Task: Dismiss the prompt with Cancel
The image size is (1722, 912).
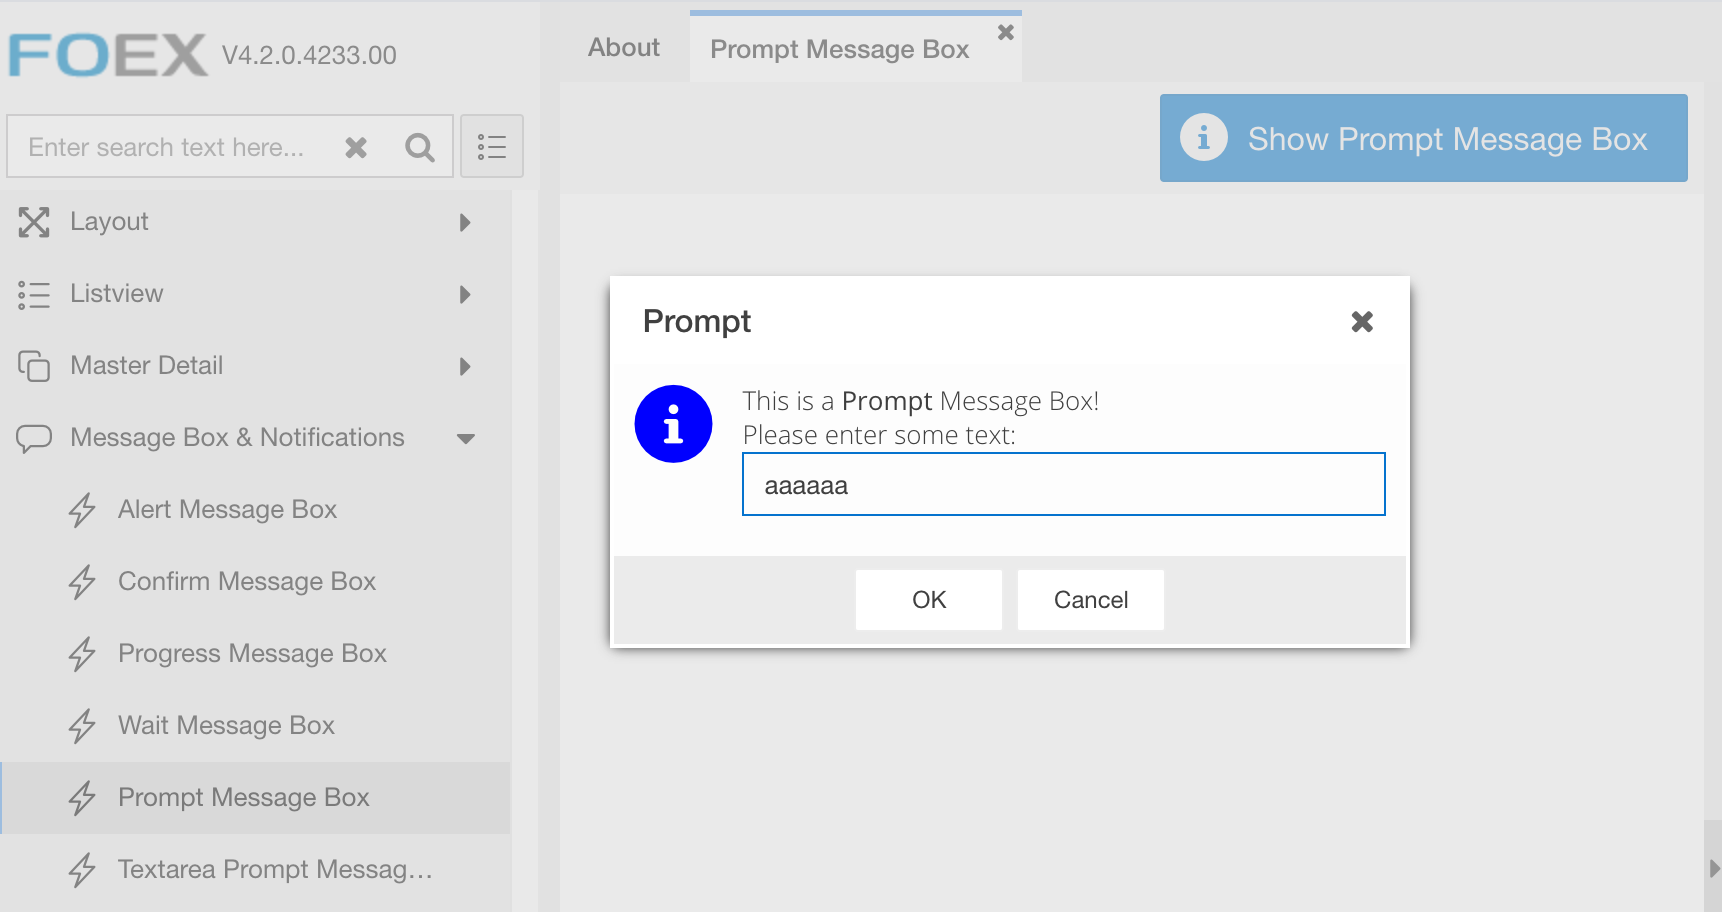Action: pos(1090,599)
